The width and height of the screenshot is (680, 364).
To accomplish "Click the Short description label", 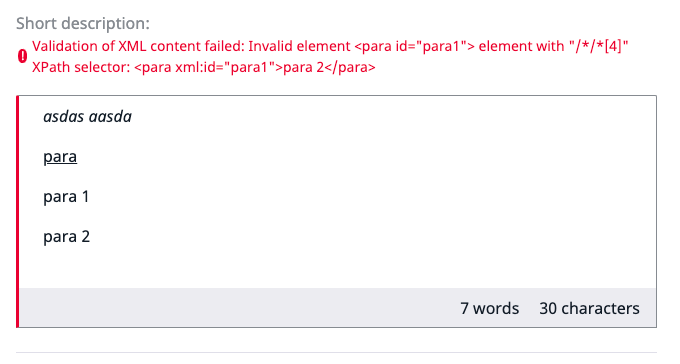I will (83, 23).
